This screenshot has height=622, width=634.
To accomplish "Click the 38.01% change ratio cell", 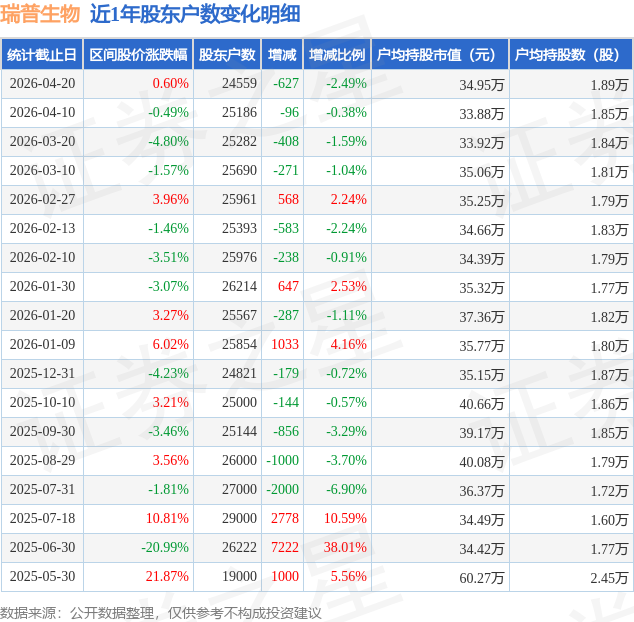I will coord(345,548).
